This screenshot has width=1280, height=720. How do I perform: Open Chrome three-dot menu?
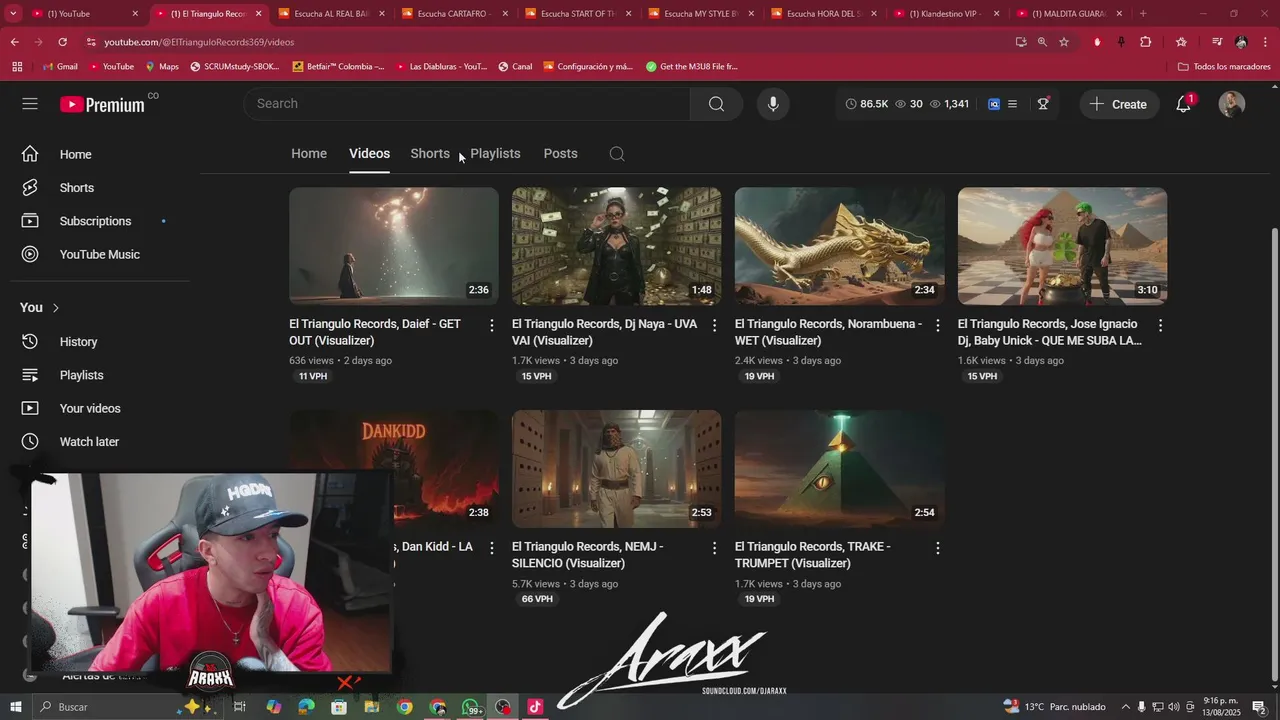click(1265, 42)
